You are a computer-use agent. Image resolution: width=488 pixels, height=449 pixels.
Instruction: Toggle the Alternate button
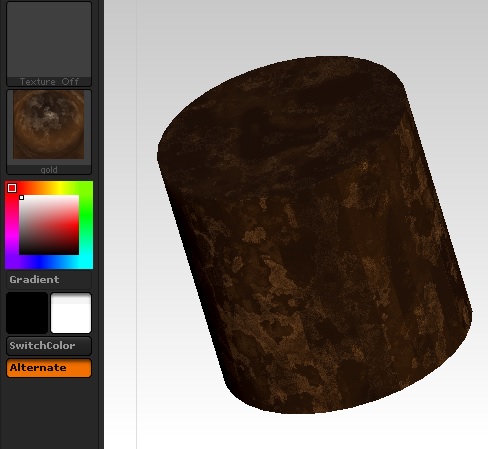click(49, 368)
